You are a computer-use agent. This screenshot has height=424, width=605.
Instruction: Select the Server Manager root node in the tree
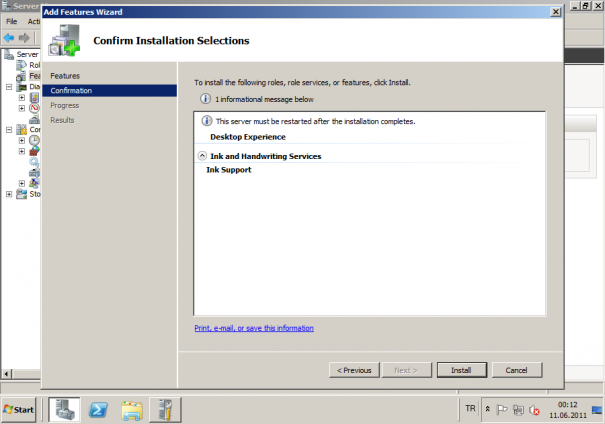tap(27, 54)
